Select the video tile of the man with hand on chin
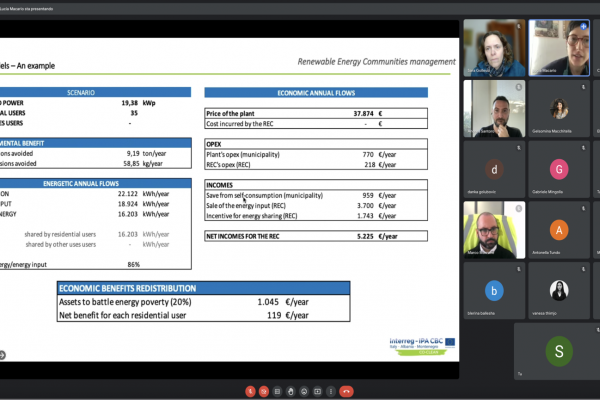The height and width of the screenshot is (400, 600). coord(494,108)
